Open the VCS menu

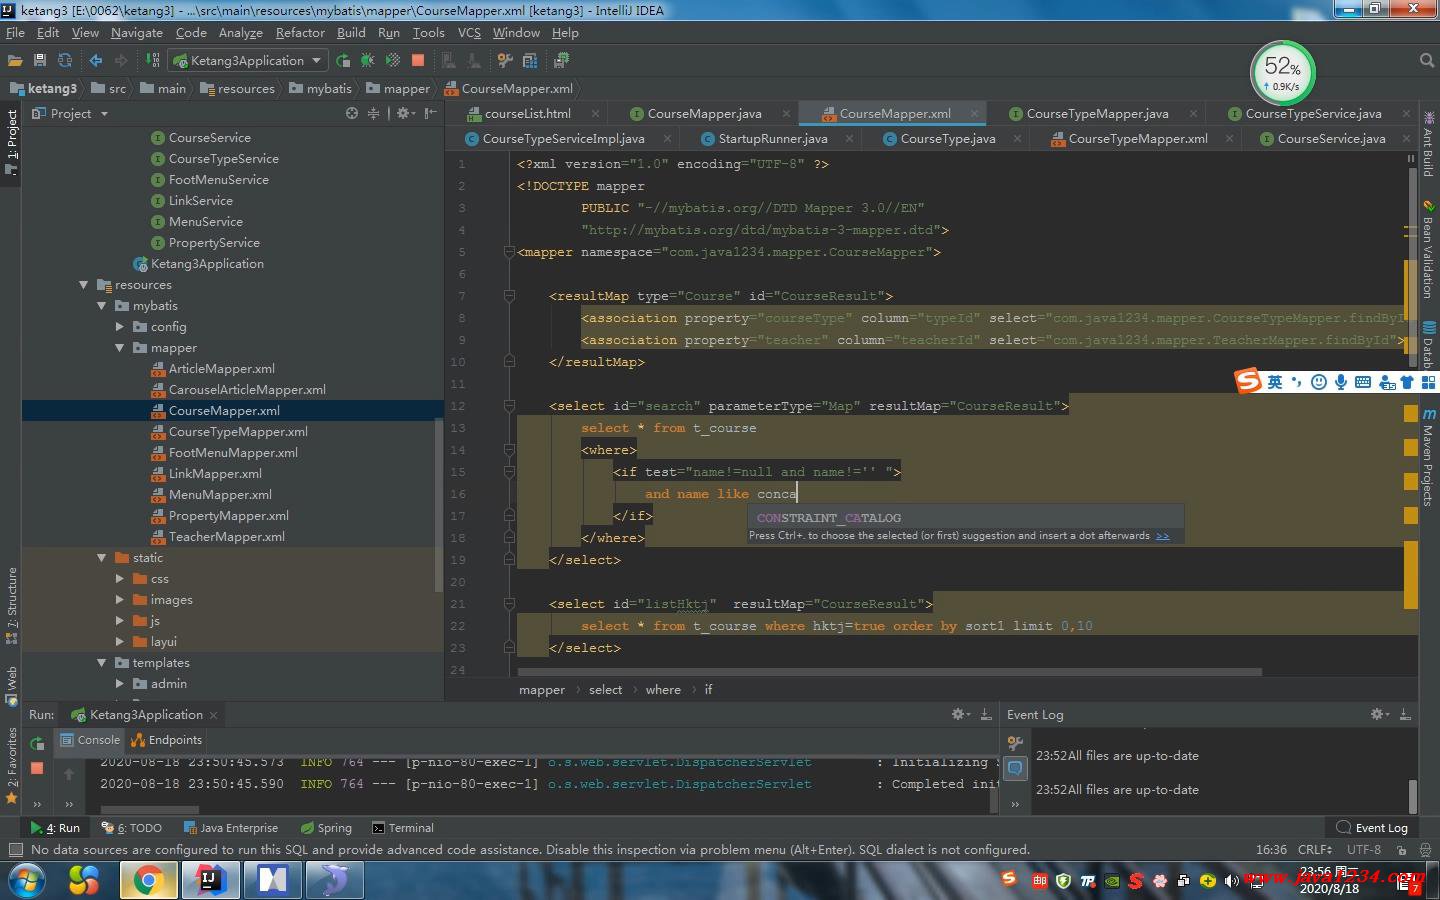469,32
